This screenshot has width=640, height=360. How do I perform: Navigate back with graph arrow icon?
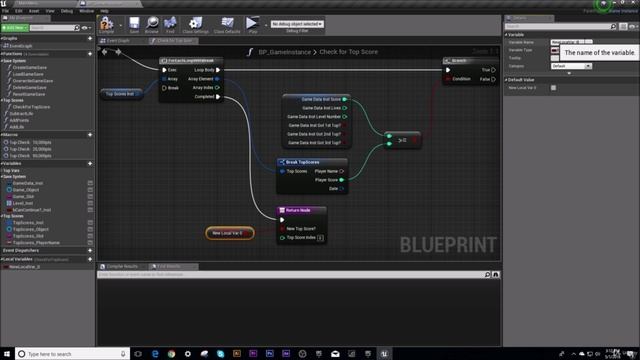(x=105, y=52)
